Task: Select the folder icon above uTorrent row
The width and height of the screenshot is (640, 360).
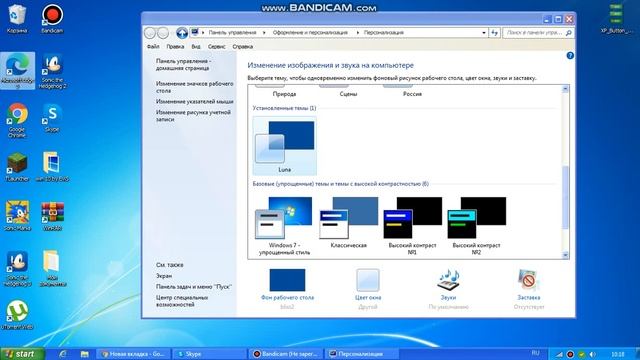Action: point(52,268)
